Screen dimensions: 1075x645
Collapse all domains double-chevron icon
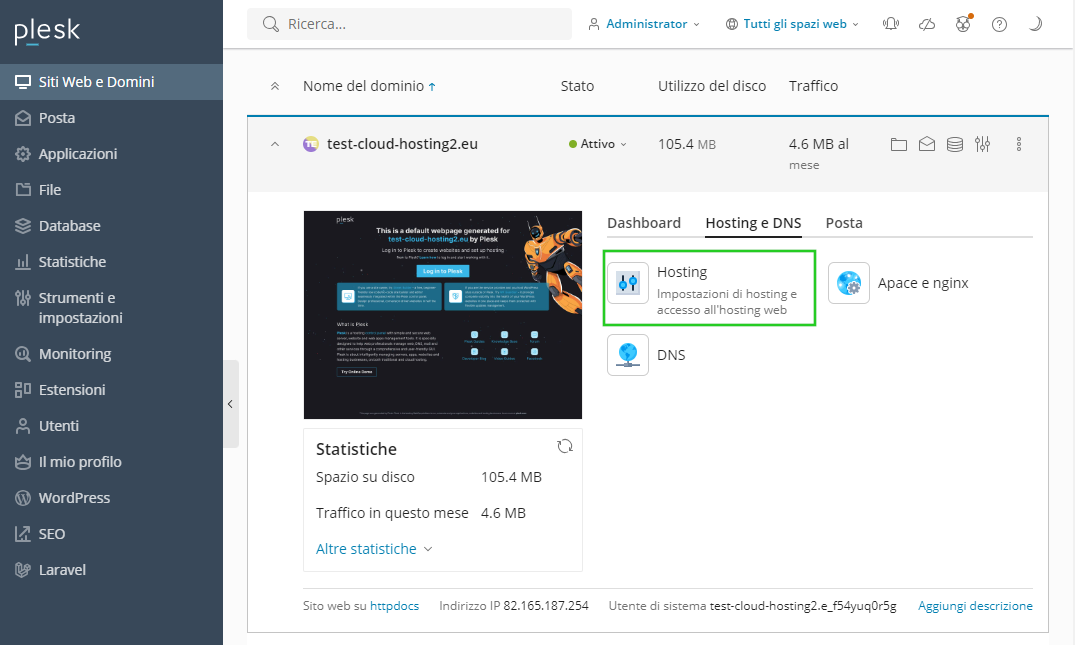coord(275,86)
